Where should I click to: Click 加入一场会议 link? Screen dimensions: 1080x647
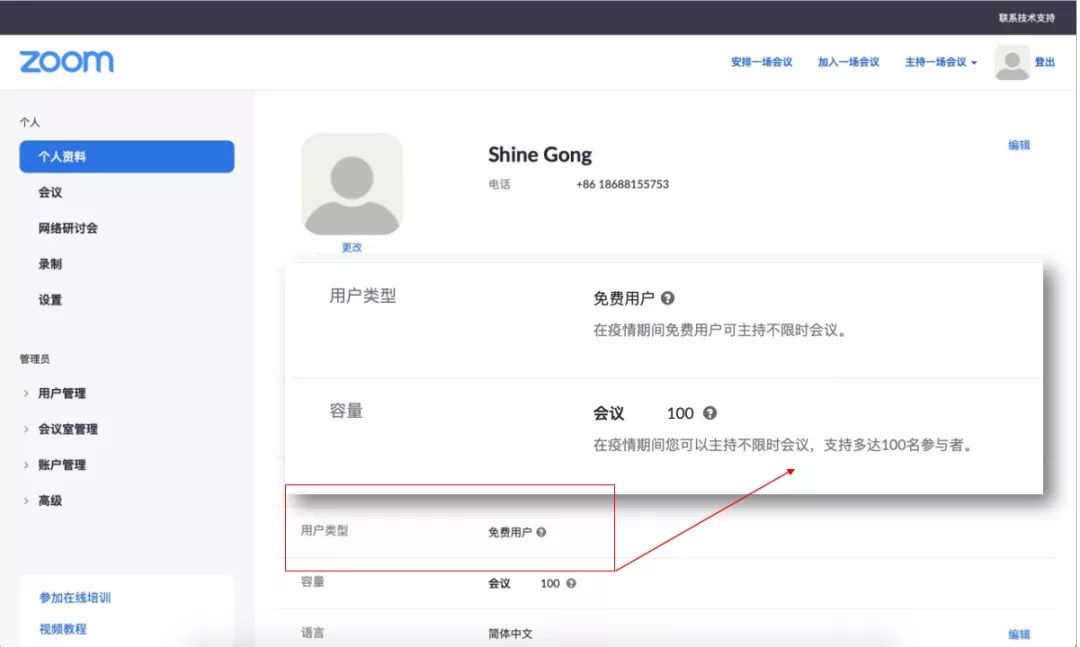click(848, 62)
